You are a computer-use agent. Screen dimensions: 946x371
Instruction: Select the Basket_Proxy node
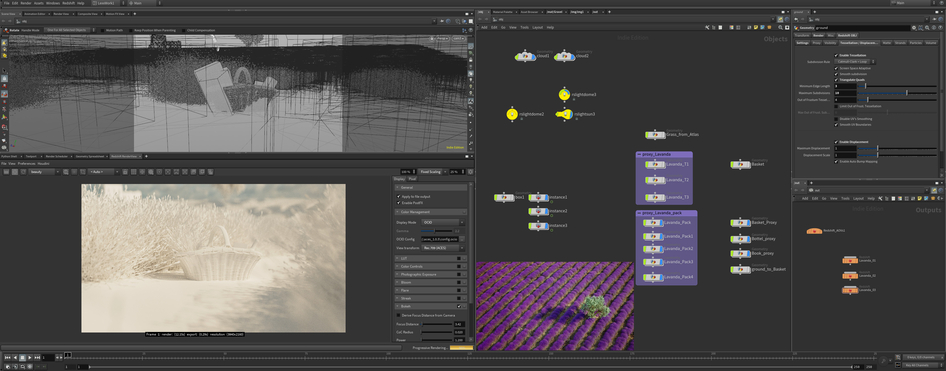click(x=740, y=223)
